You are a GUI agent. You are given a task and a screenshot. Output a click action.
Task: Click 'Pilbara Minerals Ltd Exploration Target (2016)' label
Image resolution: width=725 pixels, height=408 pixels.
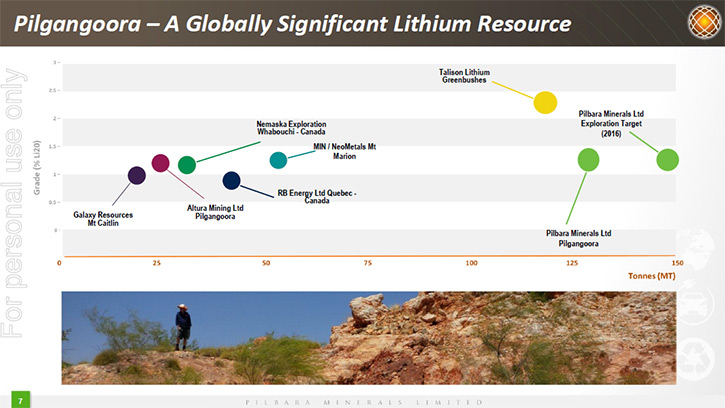coord(611,124)
